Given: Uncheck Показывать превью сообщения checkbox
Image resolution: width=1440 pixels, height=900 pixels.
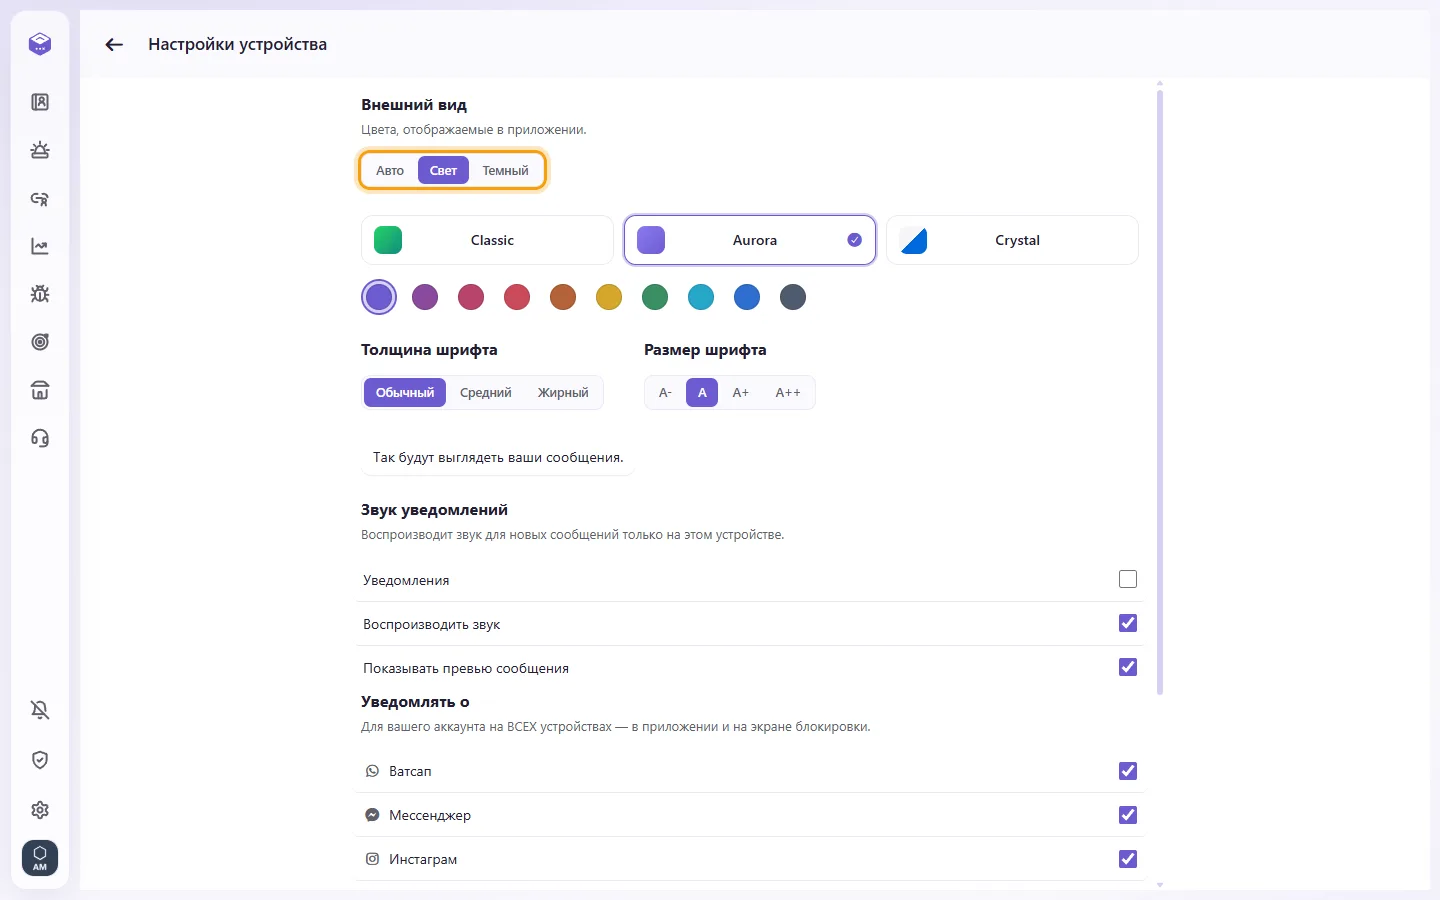Looking at the screenshot, I should [1128, 667].
